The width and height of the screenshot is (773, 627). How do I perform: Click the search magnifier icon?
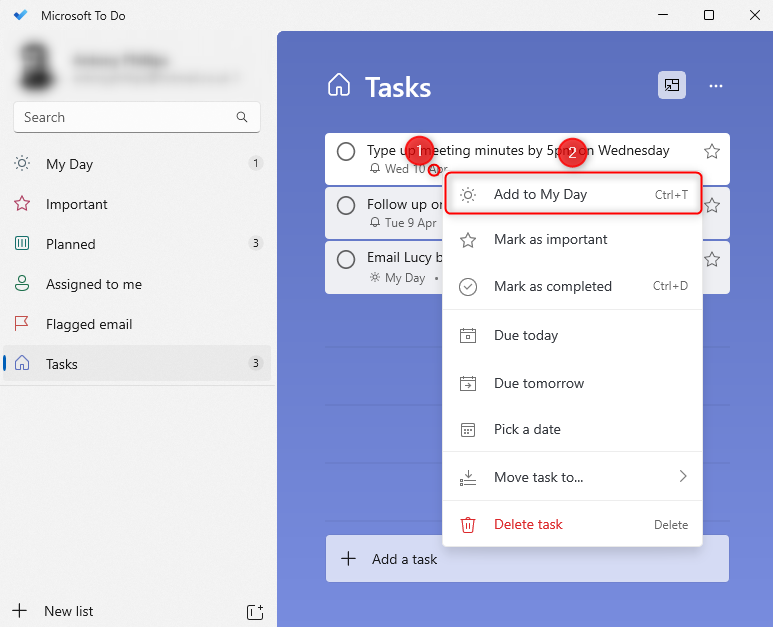click(242, 117)
